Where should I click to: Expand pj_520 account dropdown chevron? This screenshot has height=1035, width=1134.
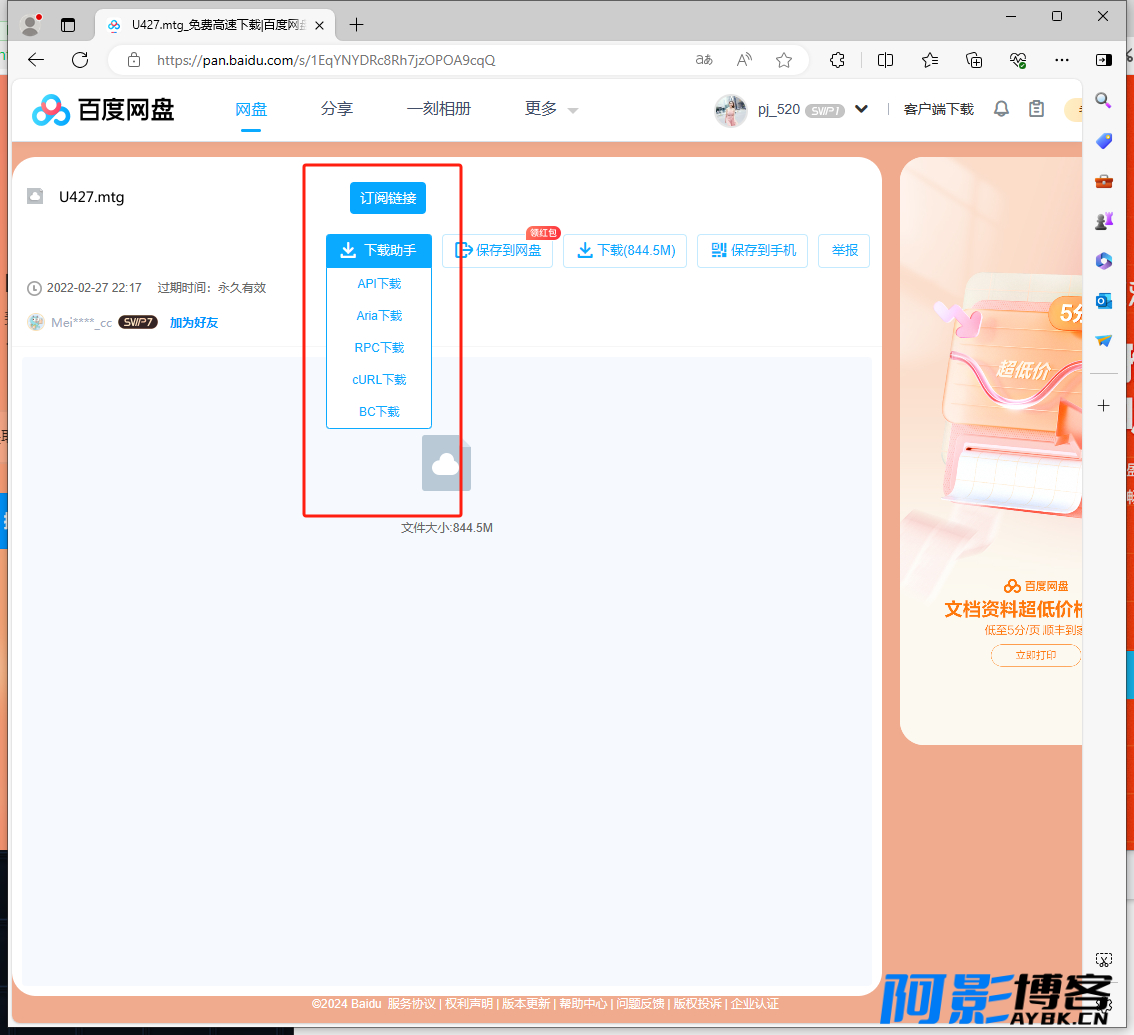861,109
